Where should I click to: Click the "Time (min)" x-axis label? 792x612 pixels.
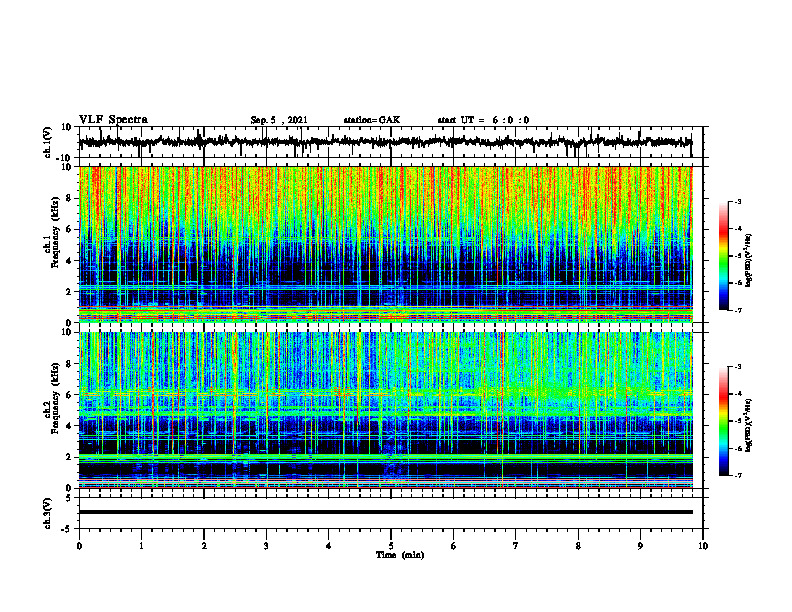coord(400,555)
